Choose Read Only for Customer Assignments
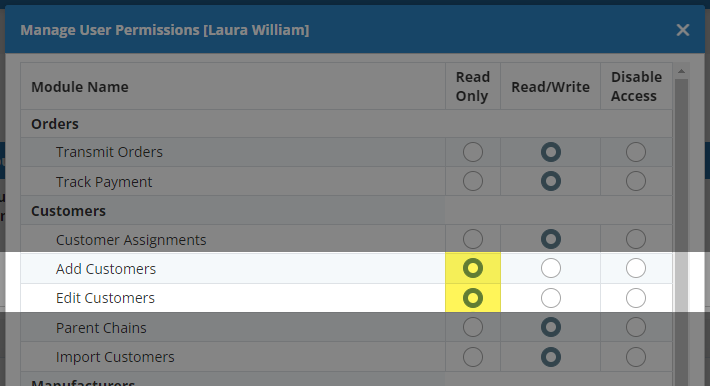The image size is (710, 386). point(473,239)
